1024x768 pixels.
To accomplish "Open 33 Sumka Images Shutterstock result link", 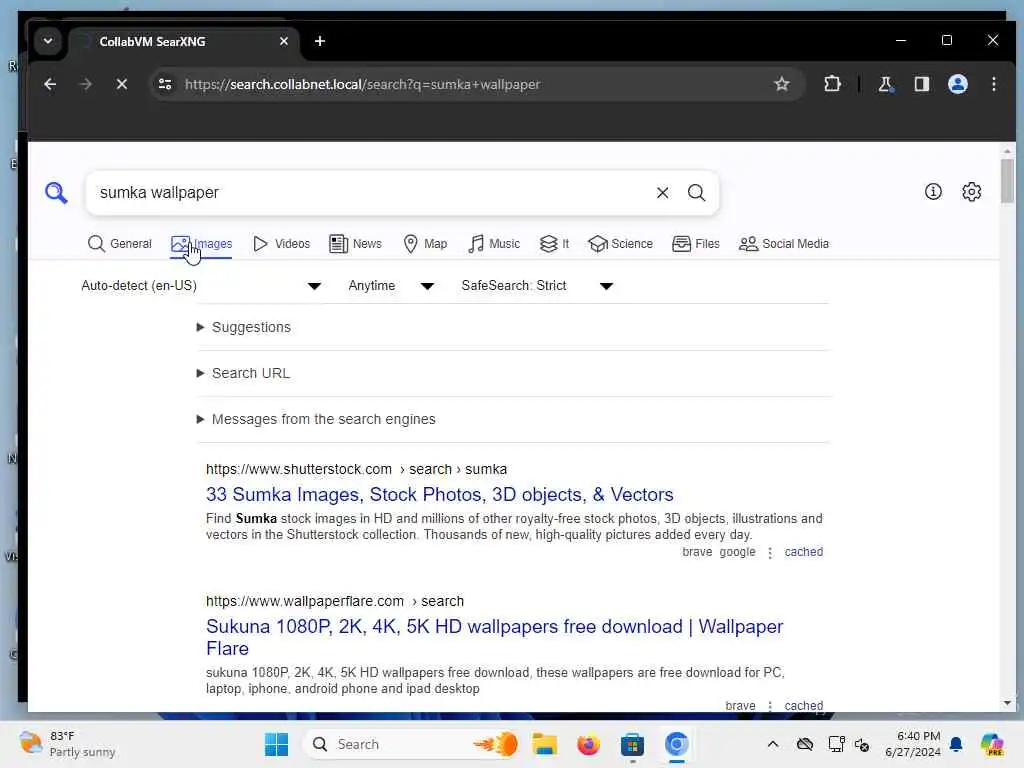I will (x=440, y=494).
